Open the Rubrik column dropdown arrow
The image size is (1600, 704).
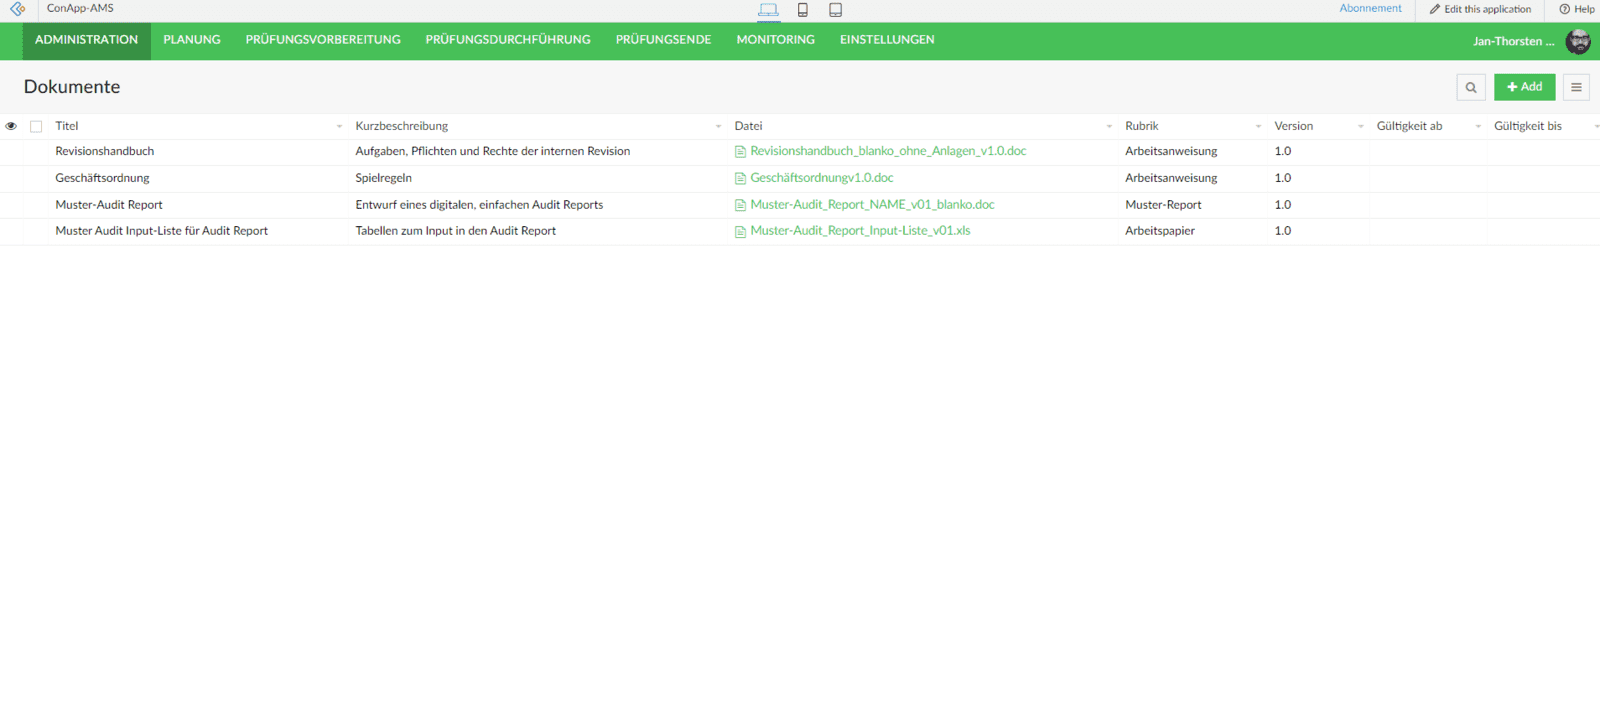(1258, 127)
